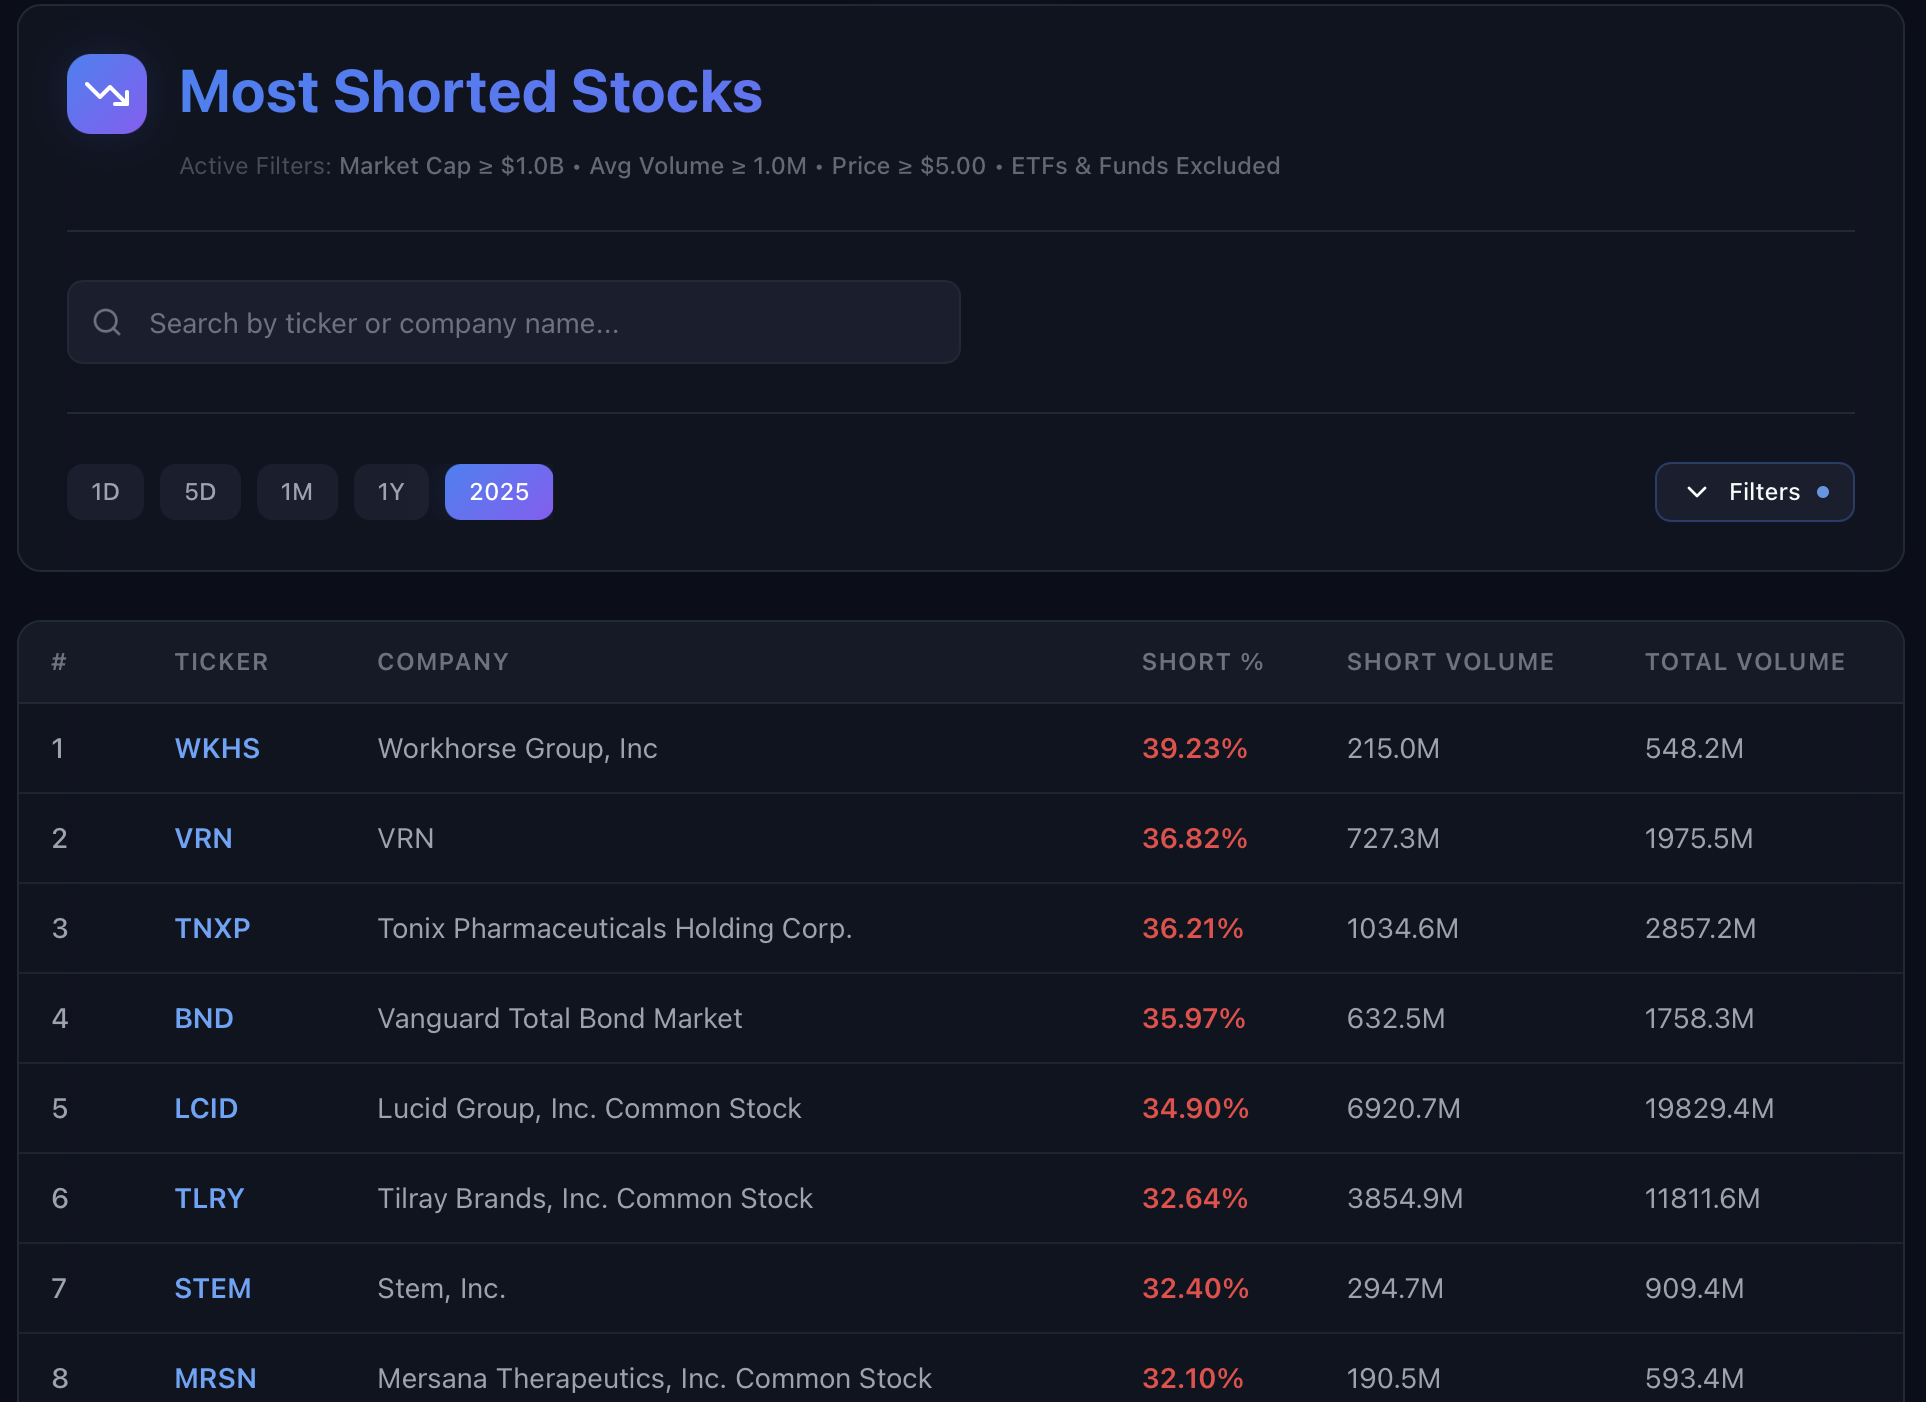Sort by the Short % column header
Screen dimensions: 1926x1402
tap(1202, 662)
